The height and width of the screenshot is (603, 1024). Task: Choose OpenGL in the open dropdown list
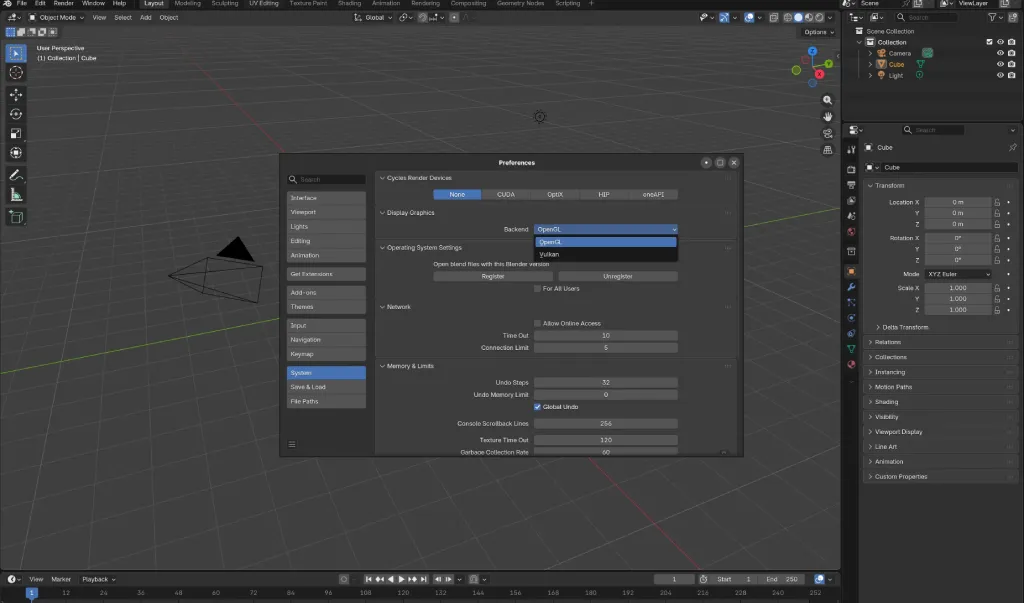tap(605, 242)
